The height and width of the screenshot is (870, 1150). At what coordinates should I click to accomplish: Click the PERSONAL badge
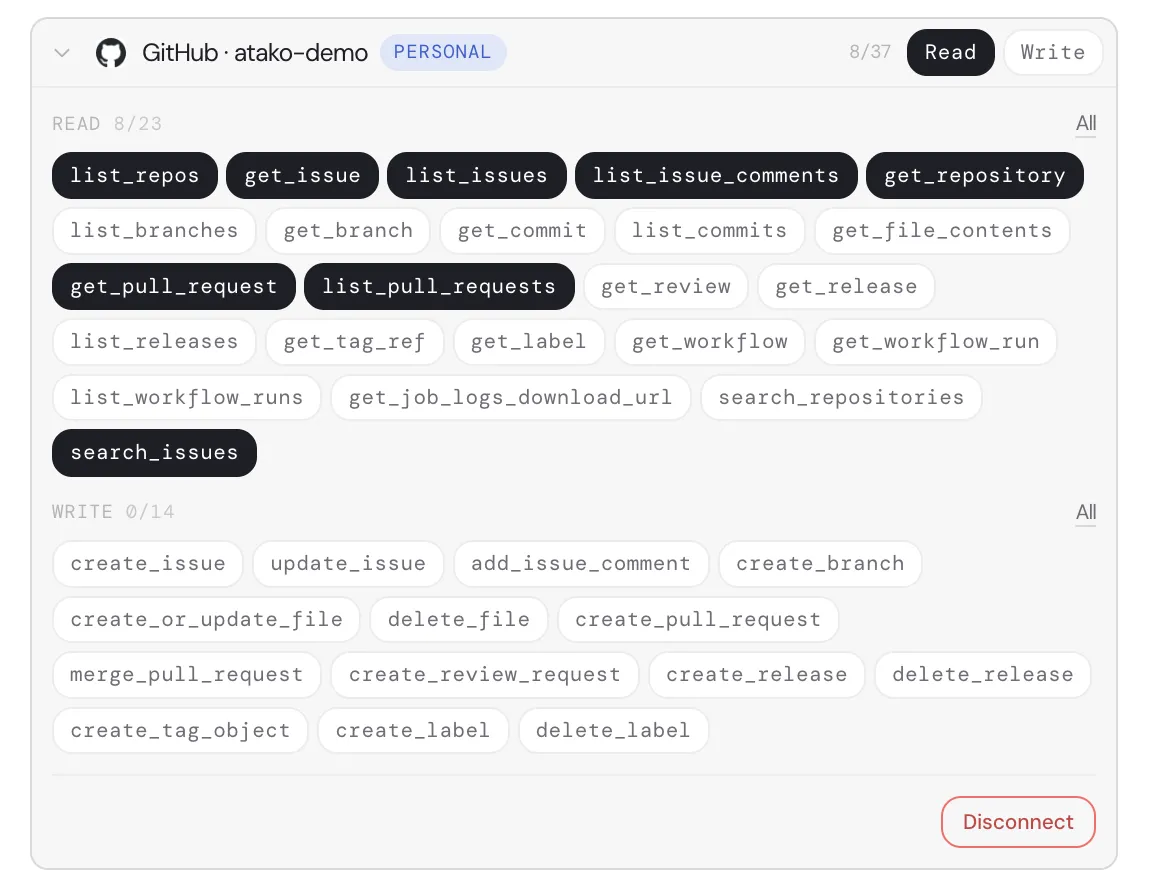click(x=442, y=52)
